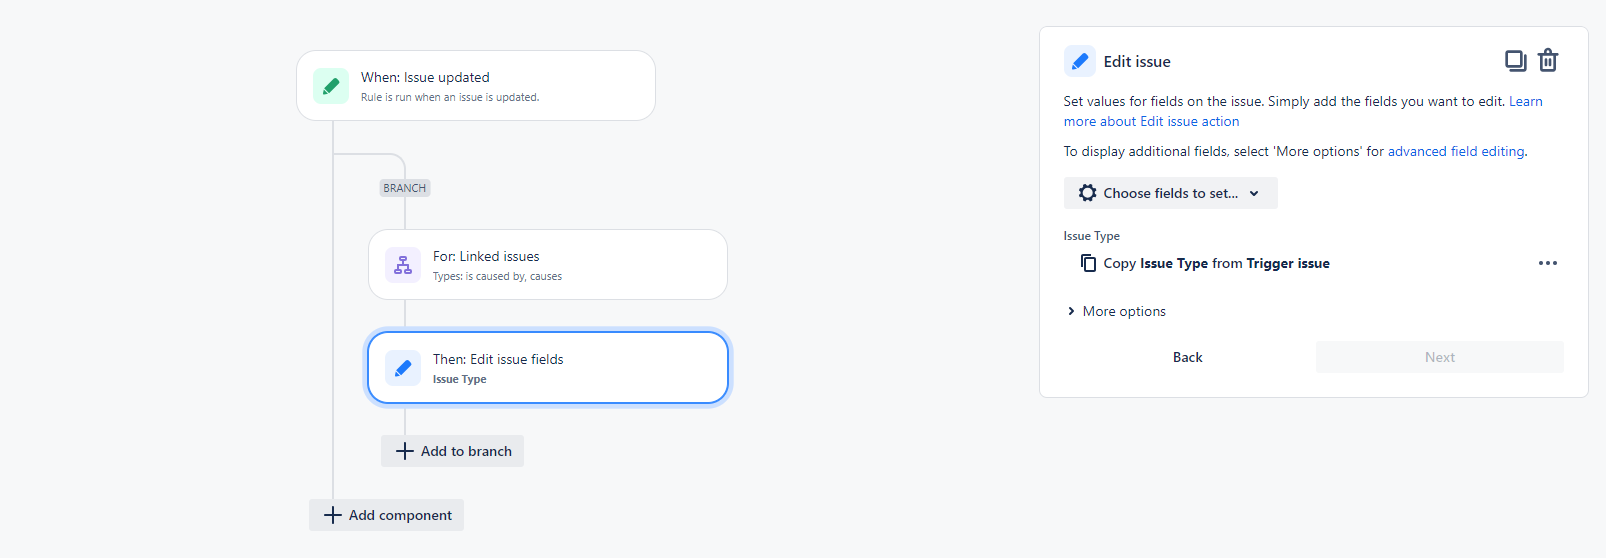Screen dimensions: 1606x558
Task: Click the blue pencil Edit issue fields icon
Action: pos(403,368)
